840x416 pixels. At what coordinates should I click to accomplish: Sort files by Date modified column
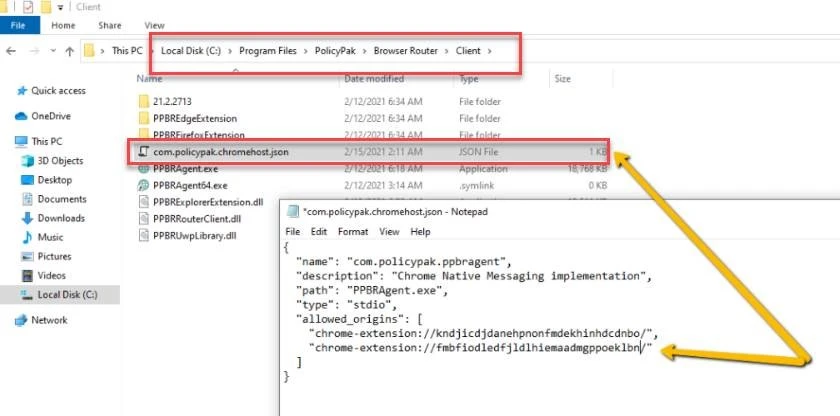(374, 78)
